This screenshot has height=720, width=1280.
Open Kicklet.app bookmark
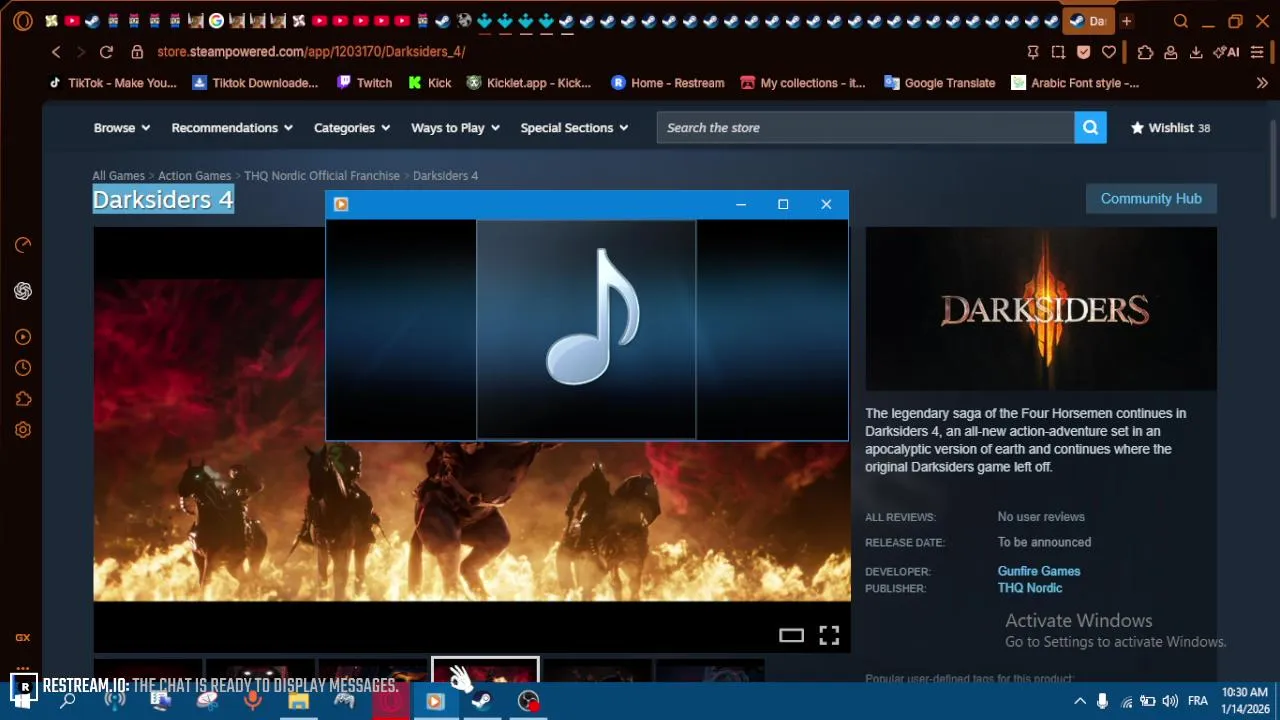tap(529, 83)
